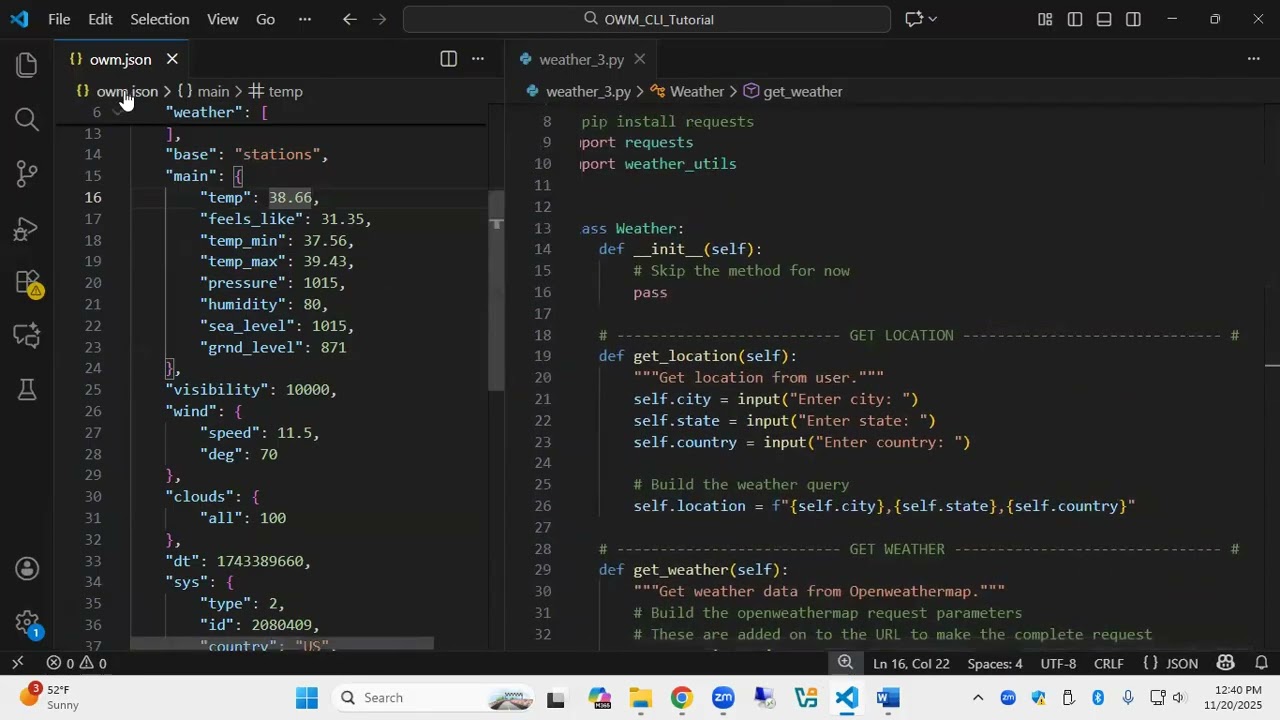This screenshot has height=720, width=1280.
Task: Open Customize Layout in the title bar
Action: point(1045,19)
